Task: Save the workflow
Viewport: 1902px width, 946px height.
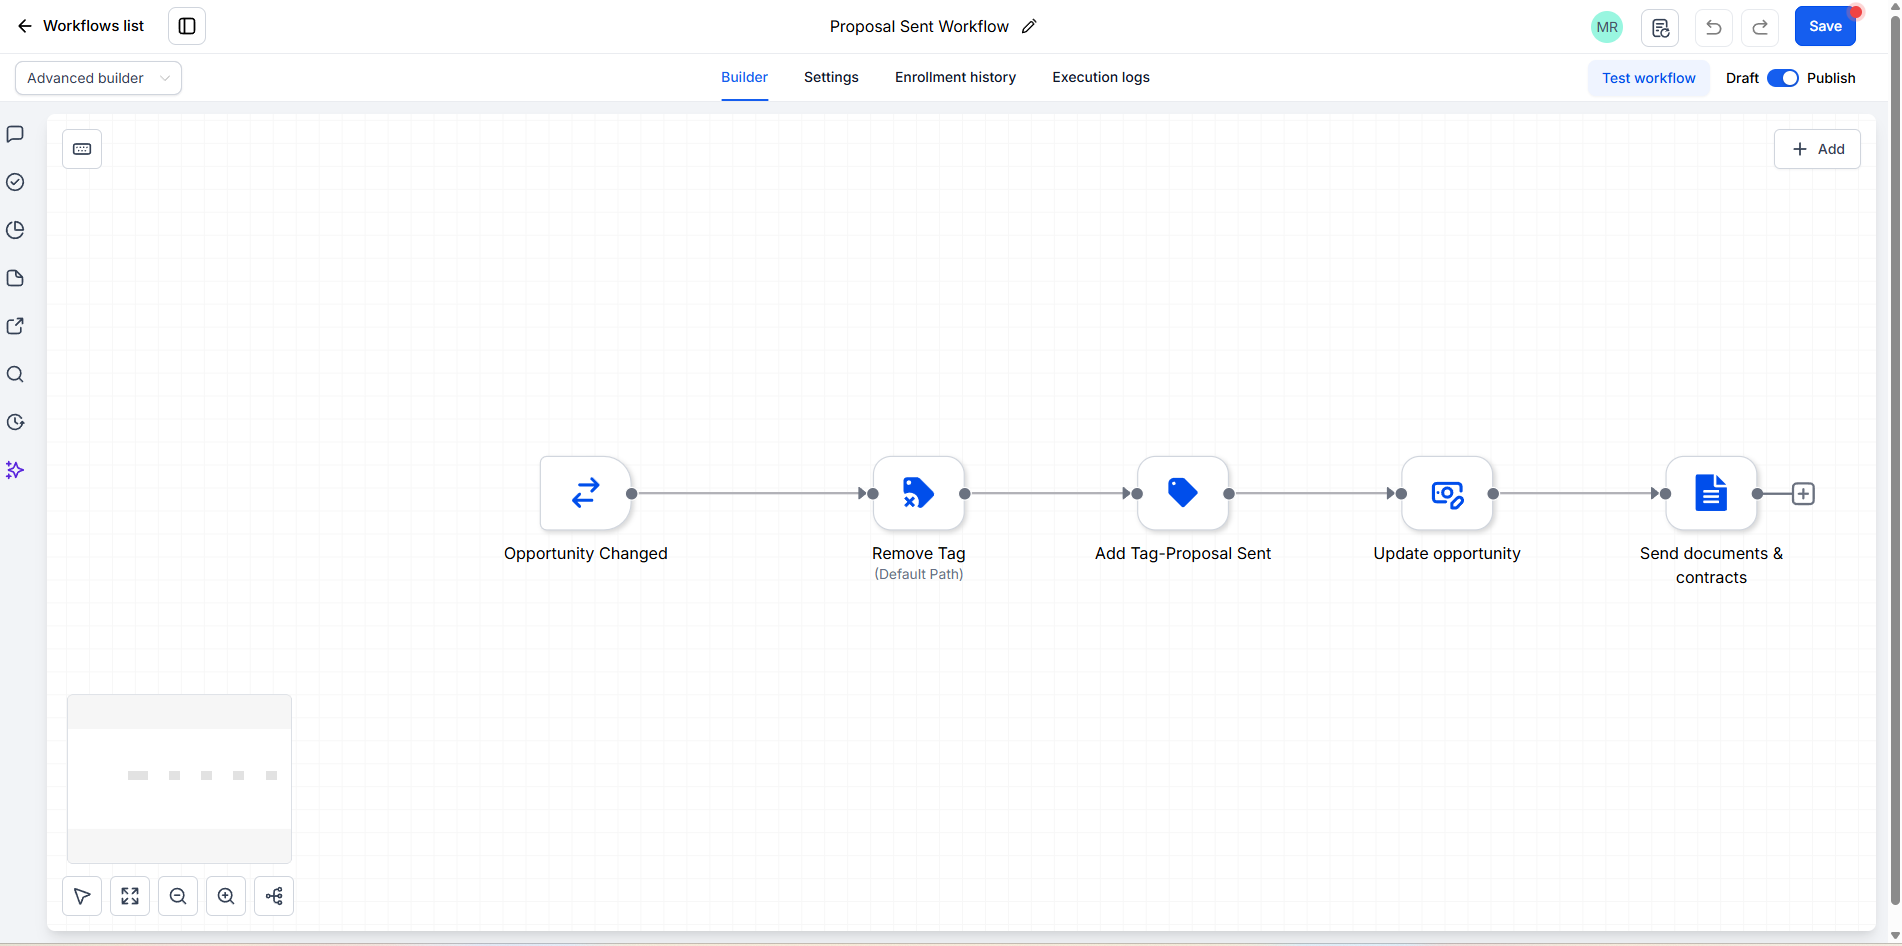Action: click(1825, 26)
